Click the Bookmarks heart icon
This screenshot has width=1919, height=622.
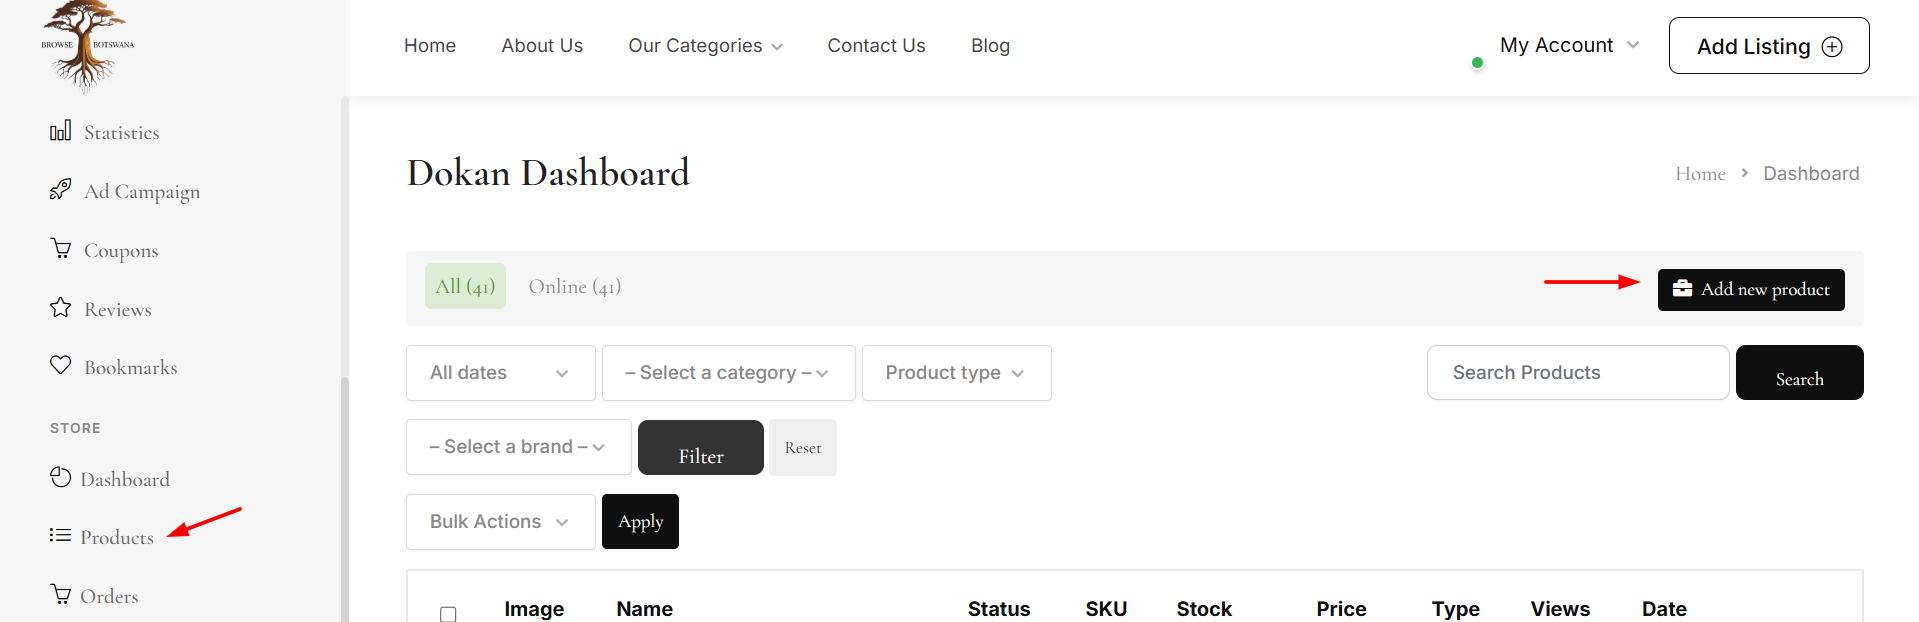click(60, 365)
